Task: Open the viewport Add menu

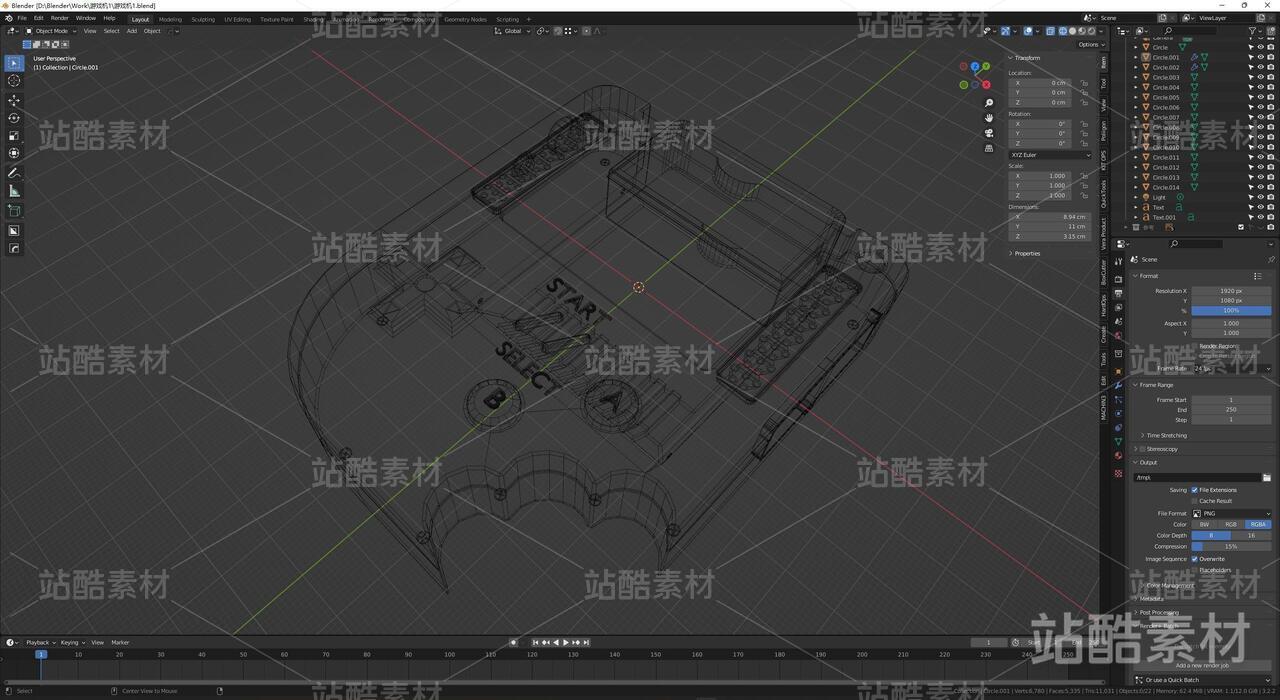Action: pyautogui.click(x=131, y=31)
